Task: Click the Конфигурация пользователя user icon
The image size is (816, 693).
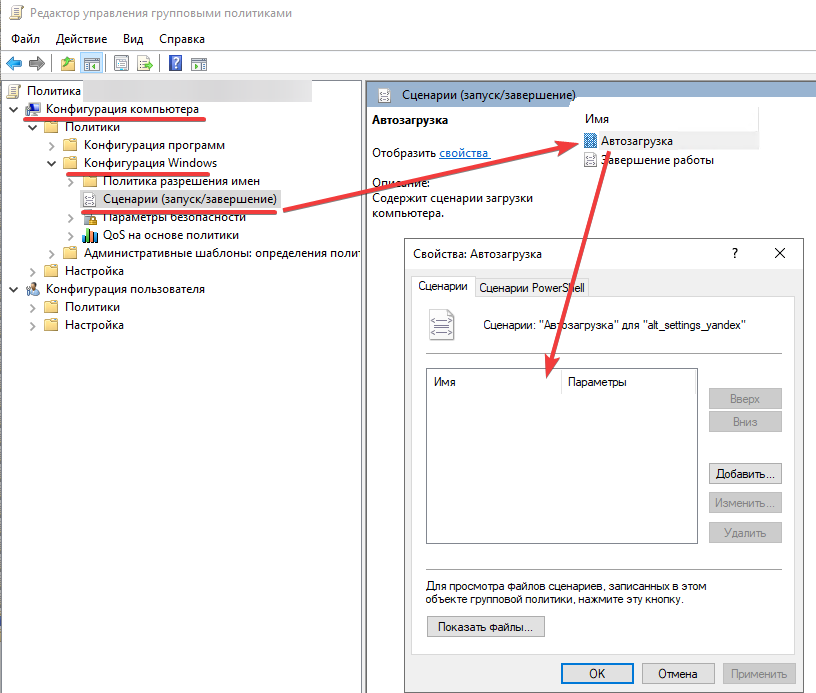Action: tap(33, 289)
